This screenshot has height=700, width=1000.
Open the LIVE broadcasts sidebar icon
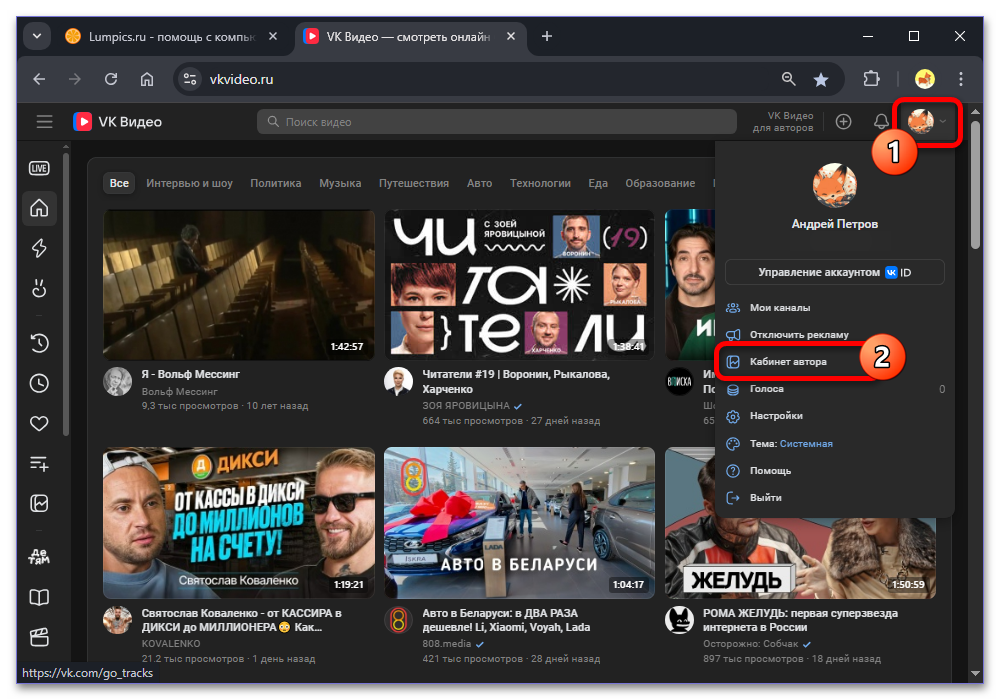point(40,168)
